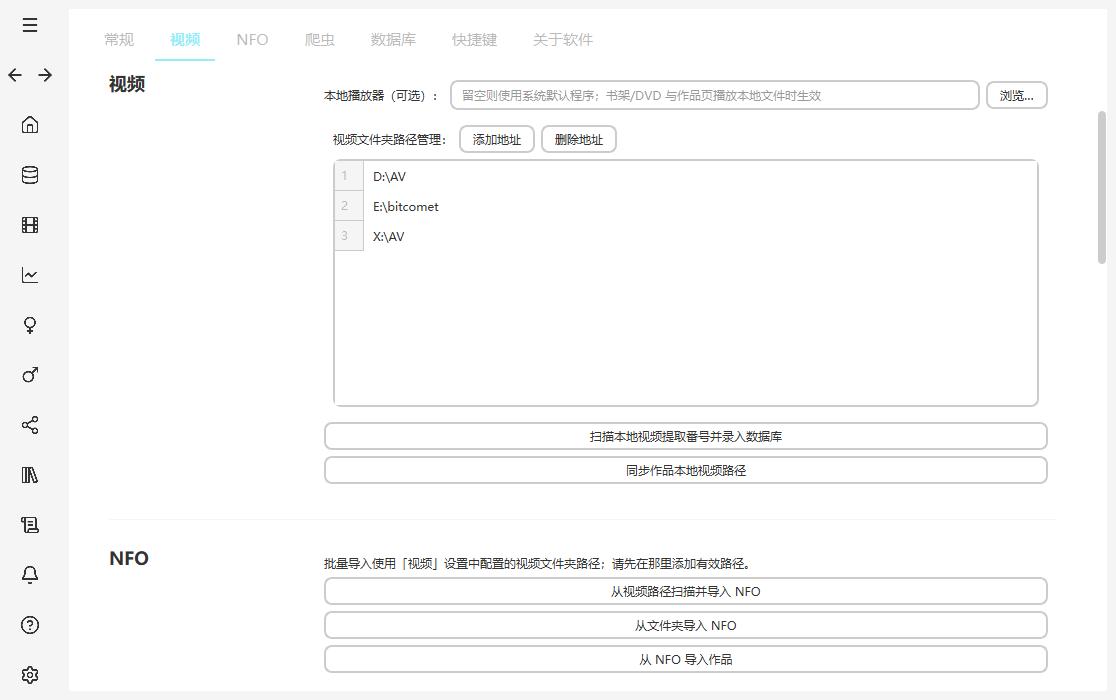
Task: Switch to the 常规 tab
Action: coord(119,40)
